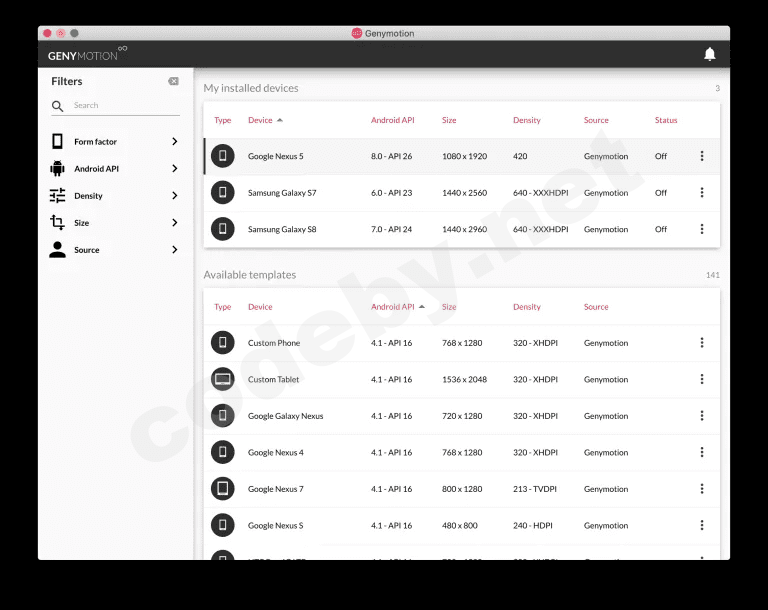Viewport: 768px width, 610px height.
Task: Sort installed devices by Type column
Action: point(222,120)
